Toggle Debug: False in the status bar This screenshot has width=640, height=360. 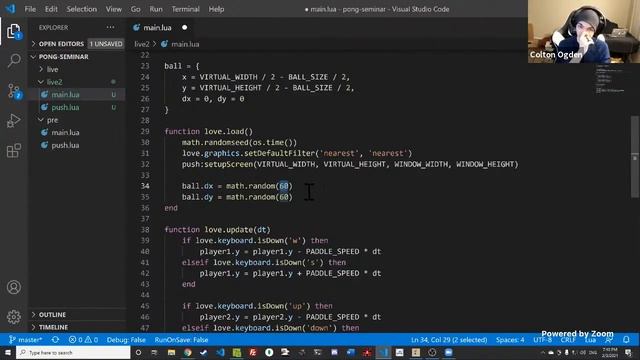click(126, 340)
